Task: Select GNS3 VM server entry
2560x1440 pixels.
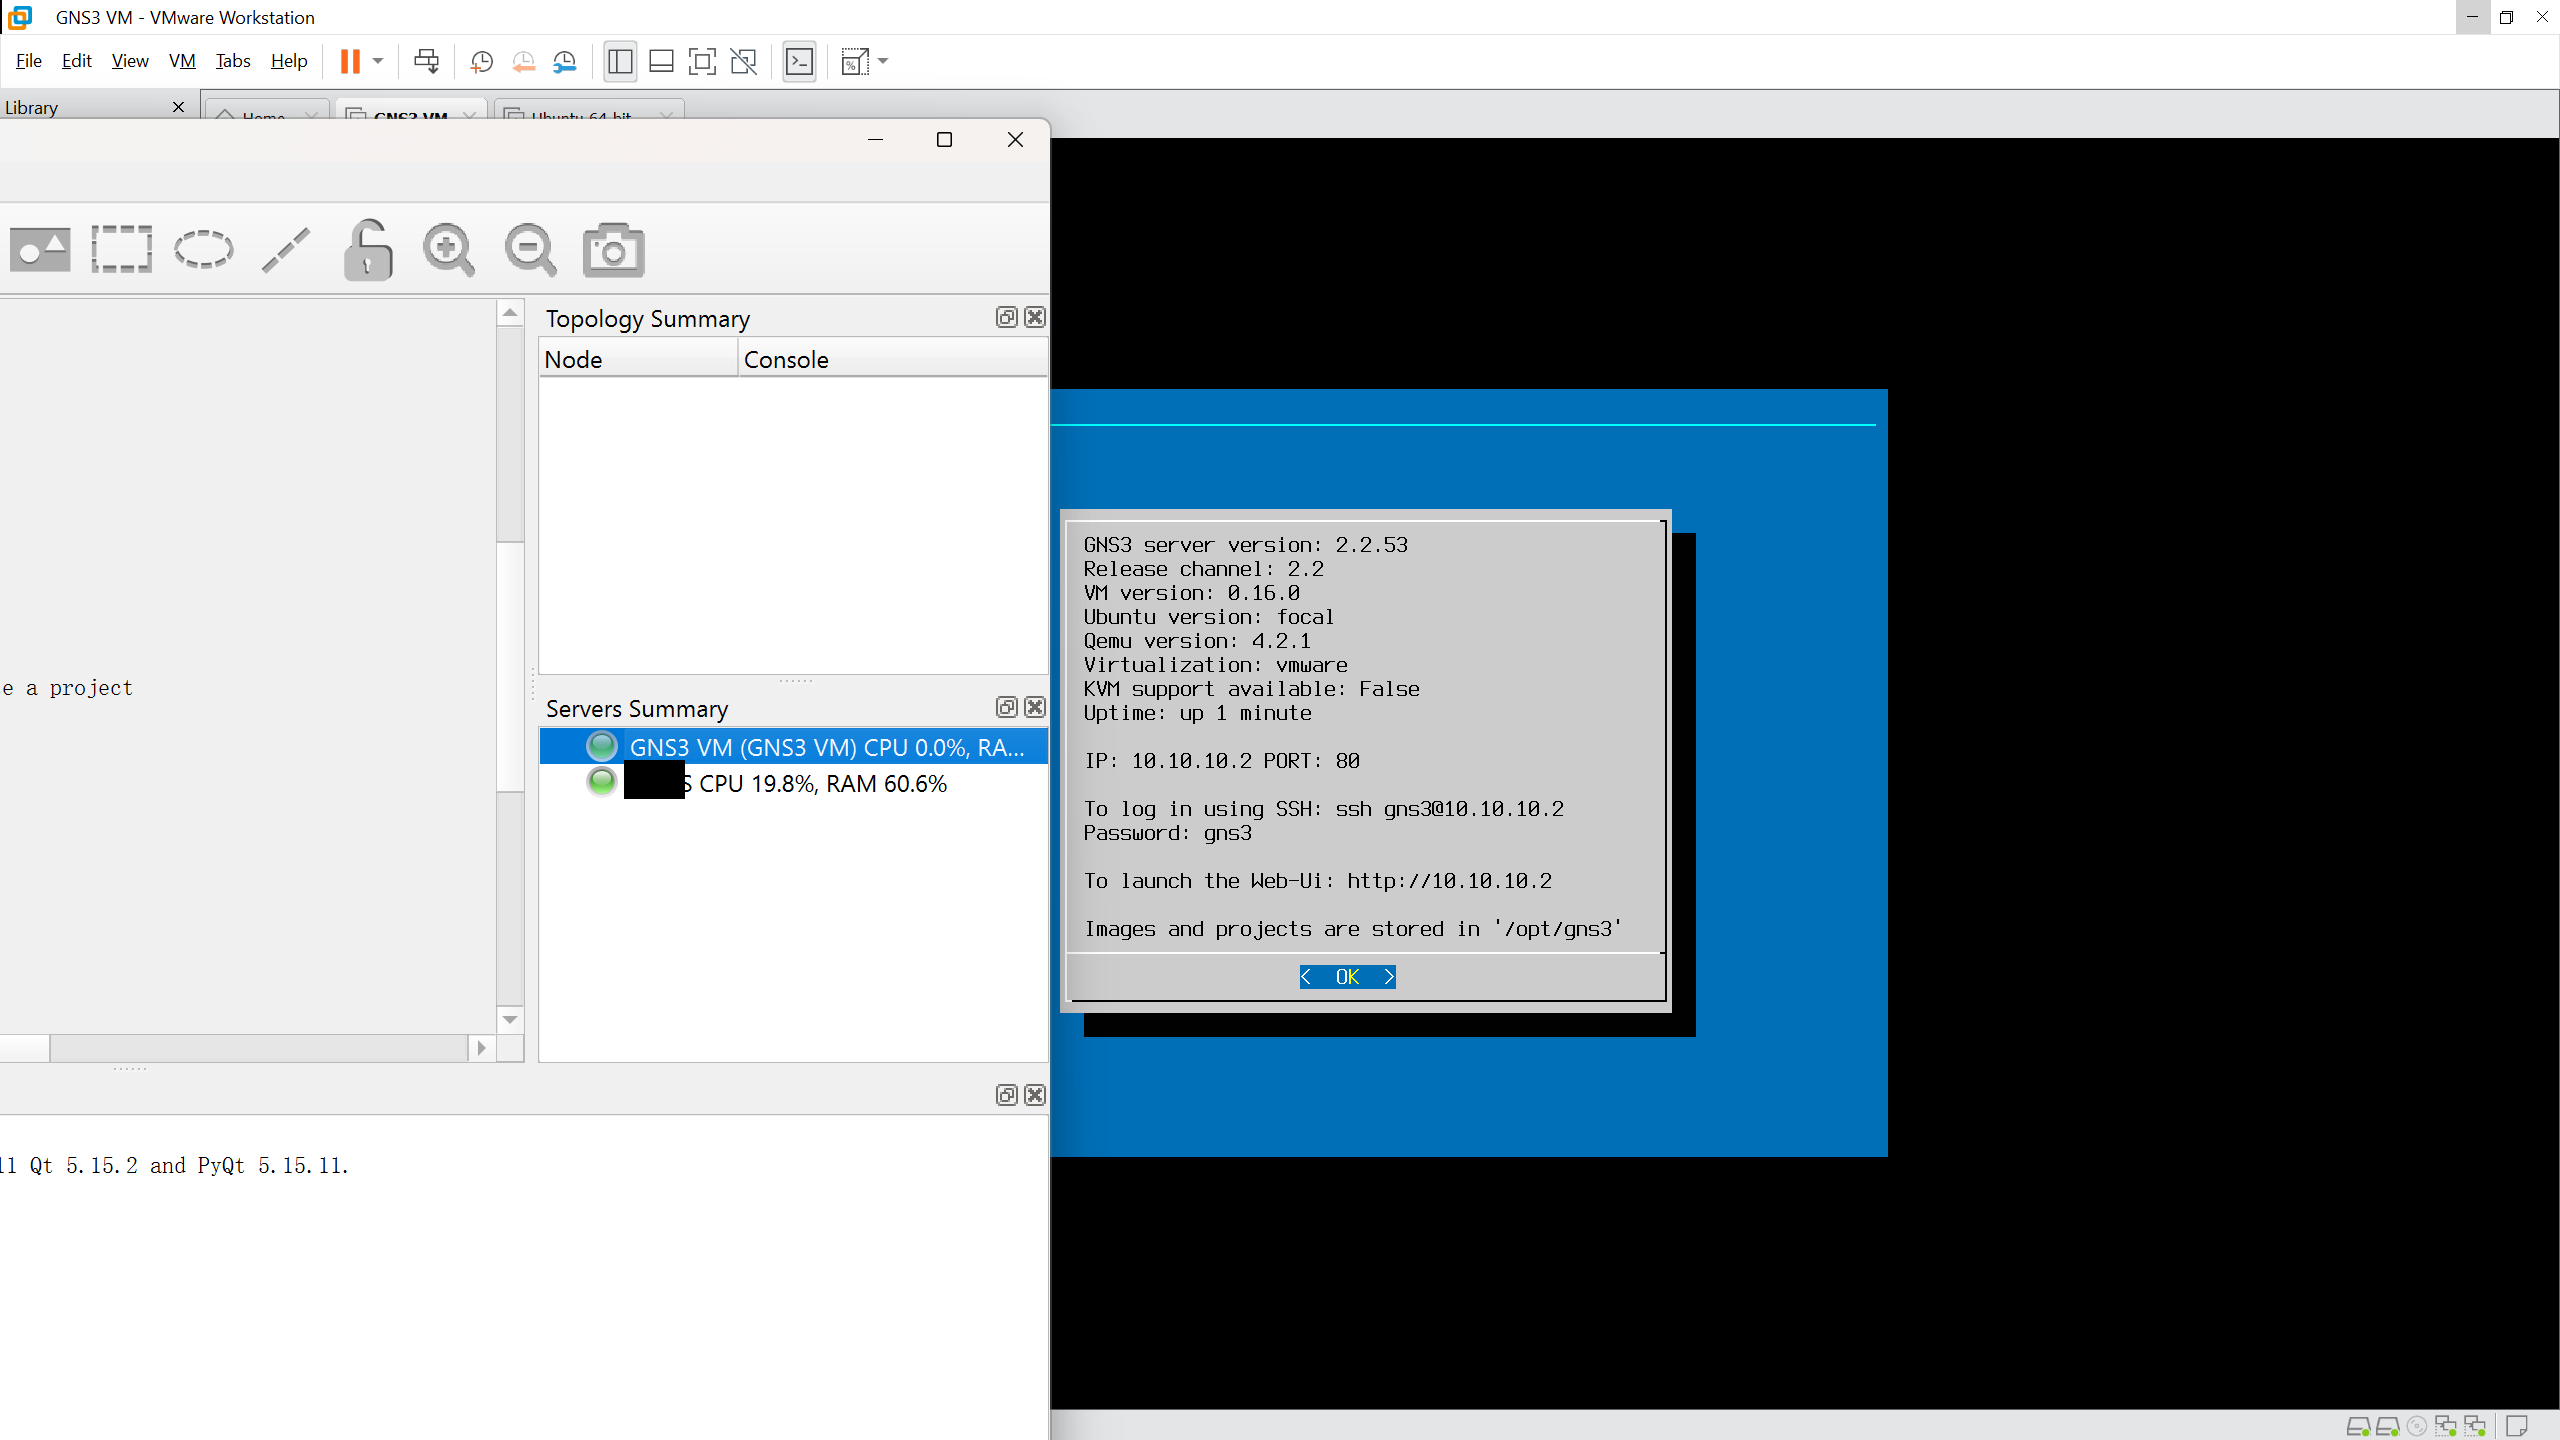Action: click(793, 747)
